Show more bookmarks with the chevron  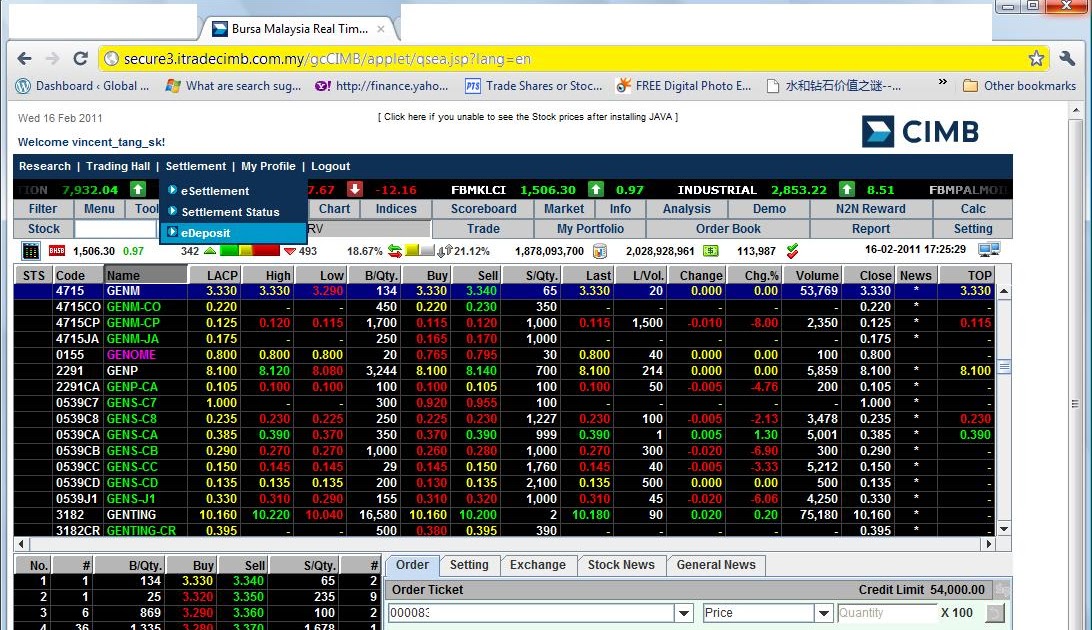pos(942,82)
